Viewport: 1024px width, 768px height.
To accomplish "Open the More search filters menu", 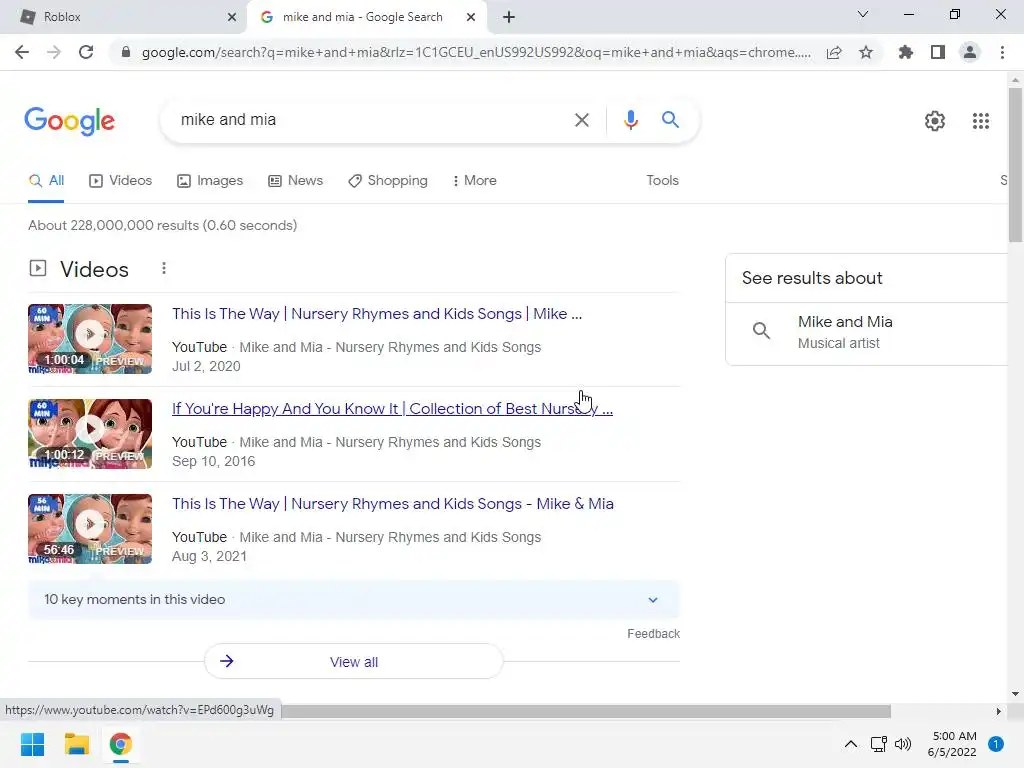I will click(475, 181).
